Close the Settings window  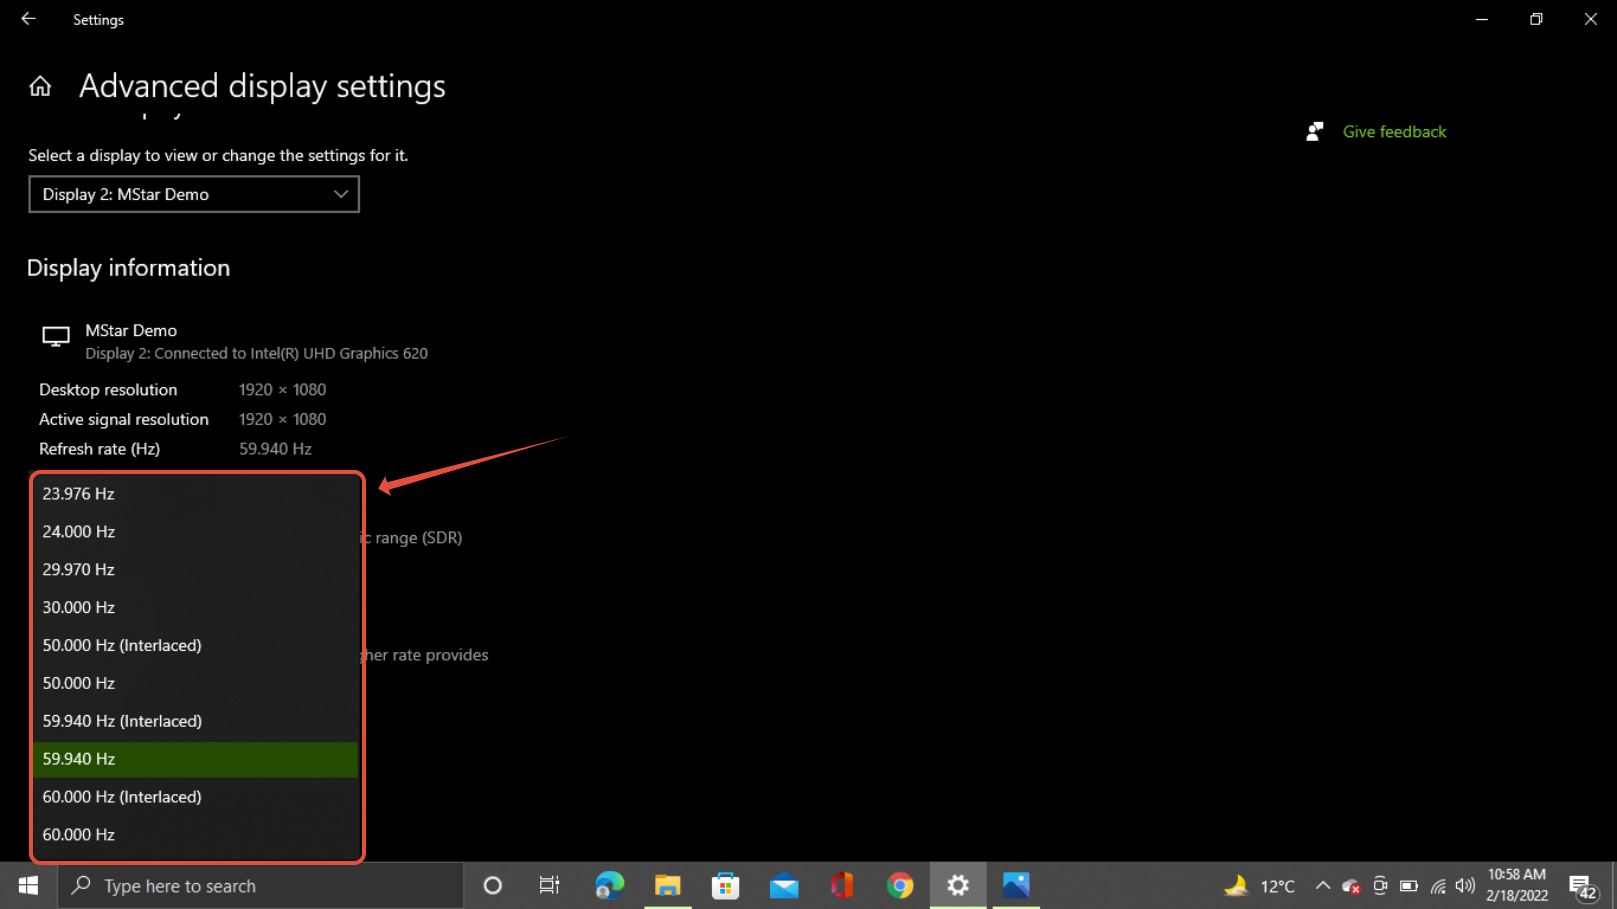(1590, 19)
